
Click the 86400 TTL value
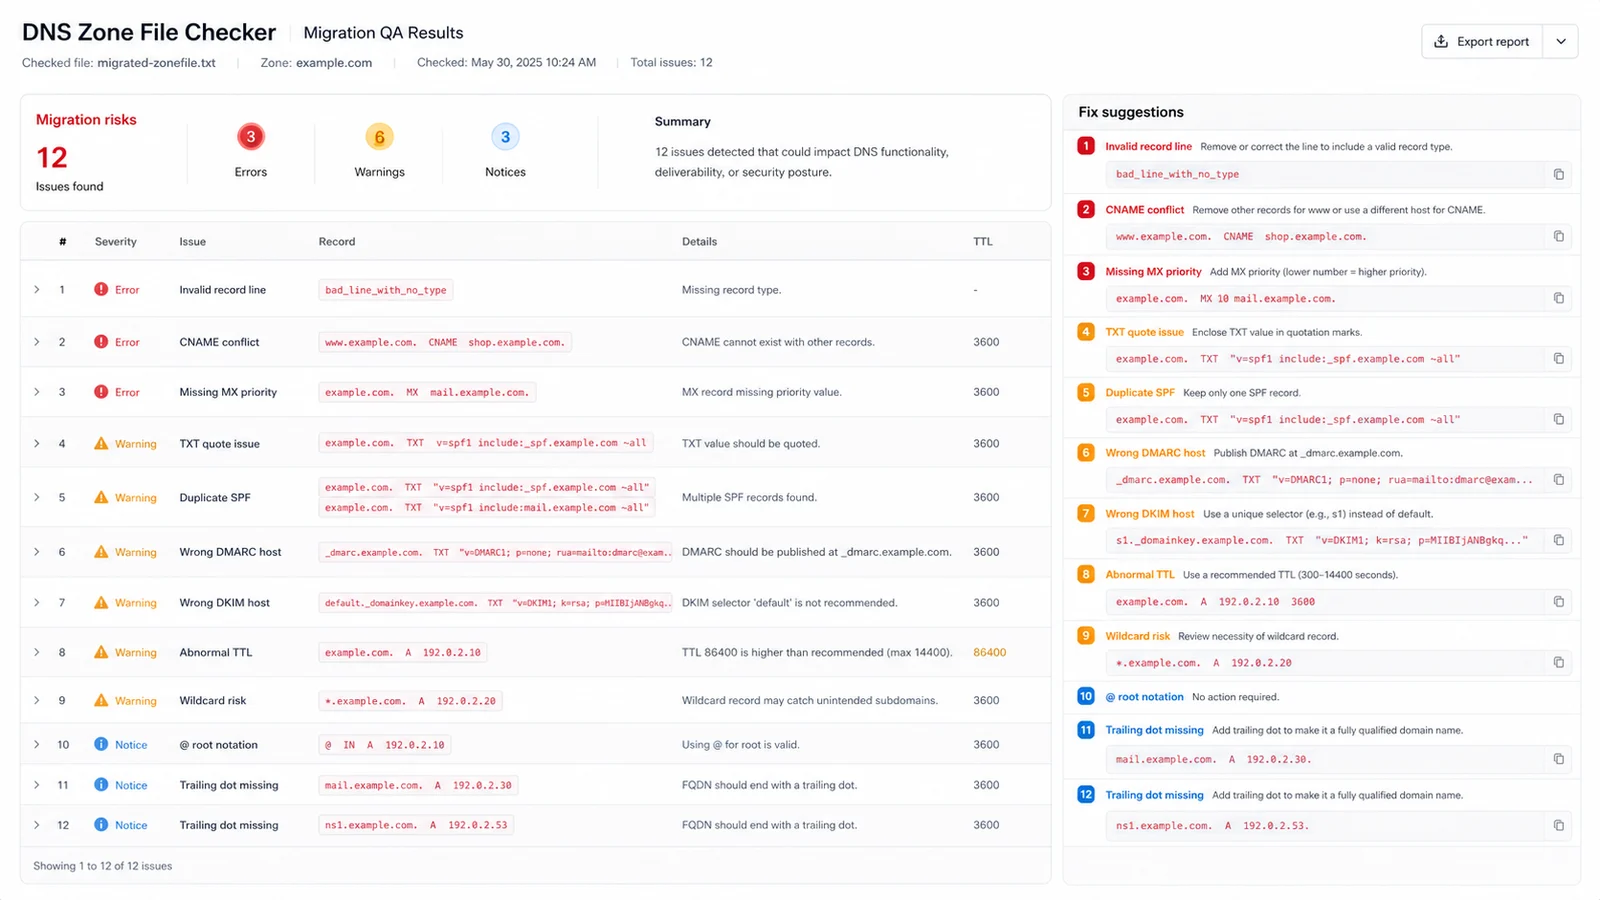(990, 652)
